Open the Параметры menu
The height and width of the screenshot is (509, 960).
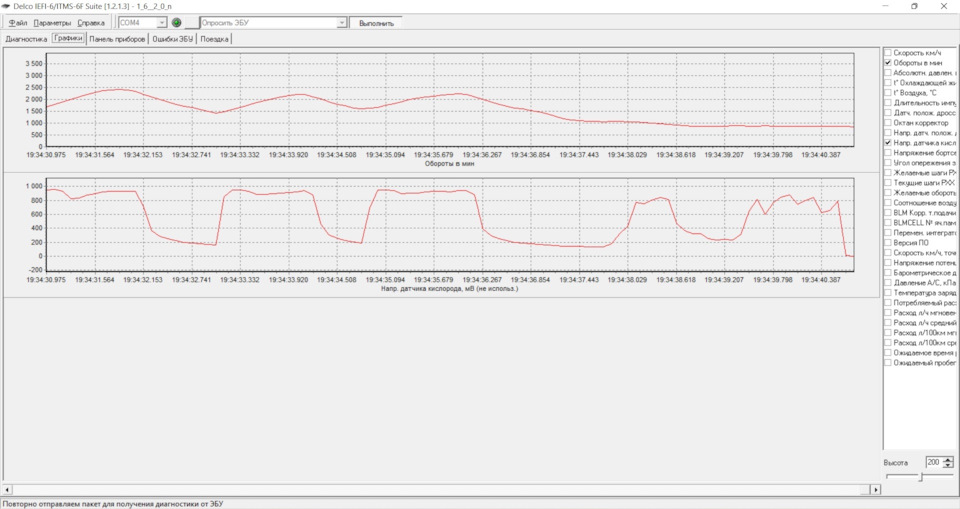pyautogui.click(x=52, y=23)
